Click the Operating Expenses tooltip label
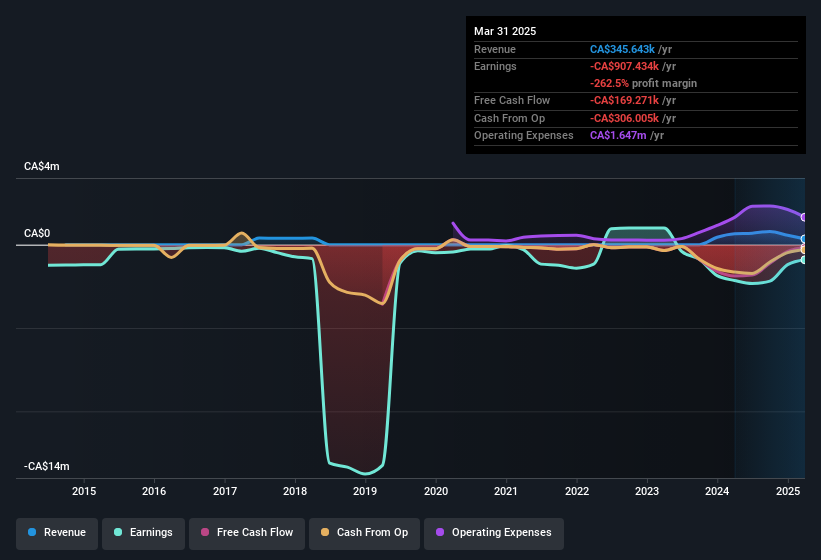Screen dimensions: 821x560 (x=524, y=136)
